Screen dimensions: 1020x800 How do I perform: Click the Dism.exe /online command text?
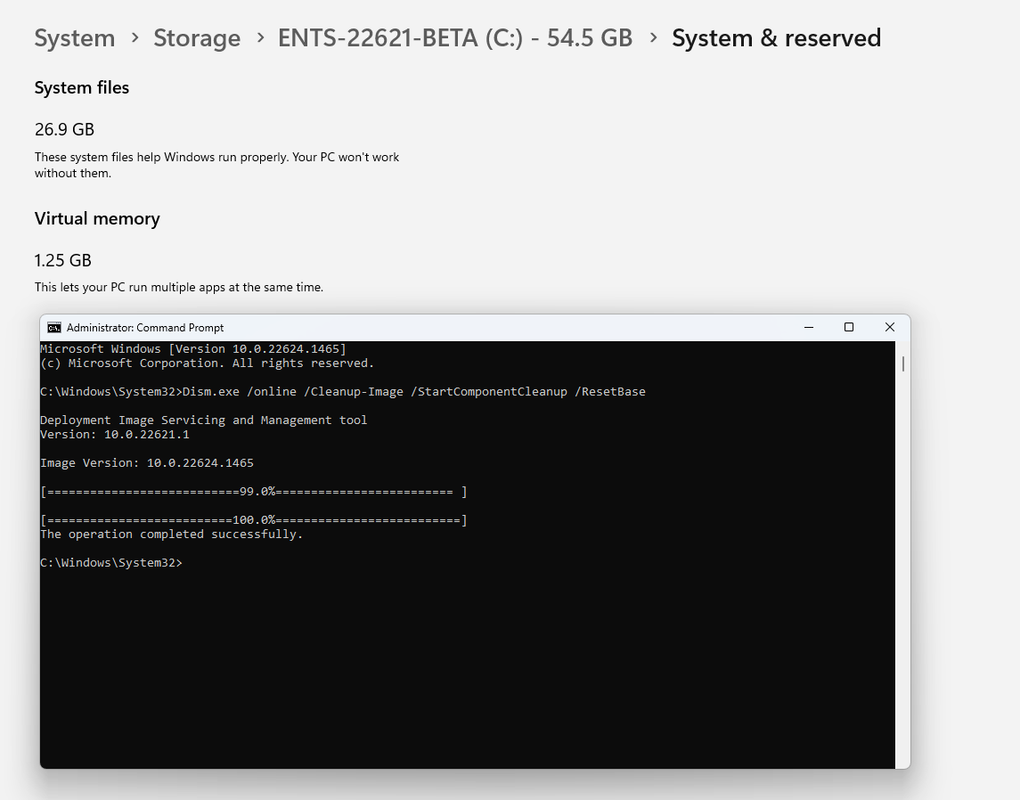click(414, 392)
